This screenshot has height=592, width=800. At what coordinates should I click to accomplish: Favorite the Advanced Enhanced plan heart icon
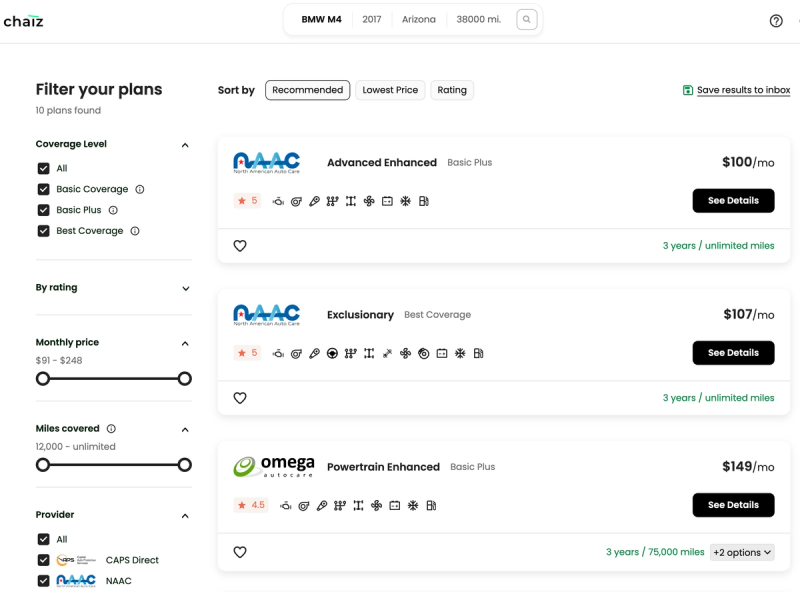(240, 246)
